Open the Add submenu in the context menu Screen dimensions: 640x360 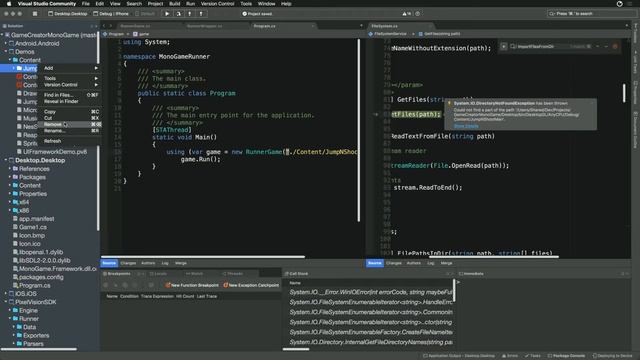(70, 68)
